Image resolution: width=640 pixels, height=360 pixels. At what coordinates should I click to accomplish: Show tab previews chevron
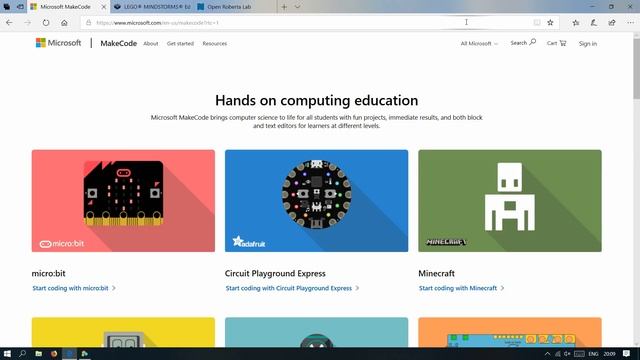[298, 7]
